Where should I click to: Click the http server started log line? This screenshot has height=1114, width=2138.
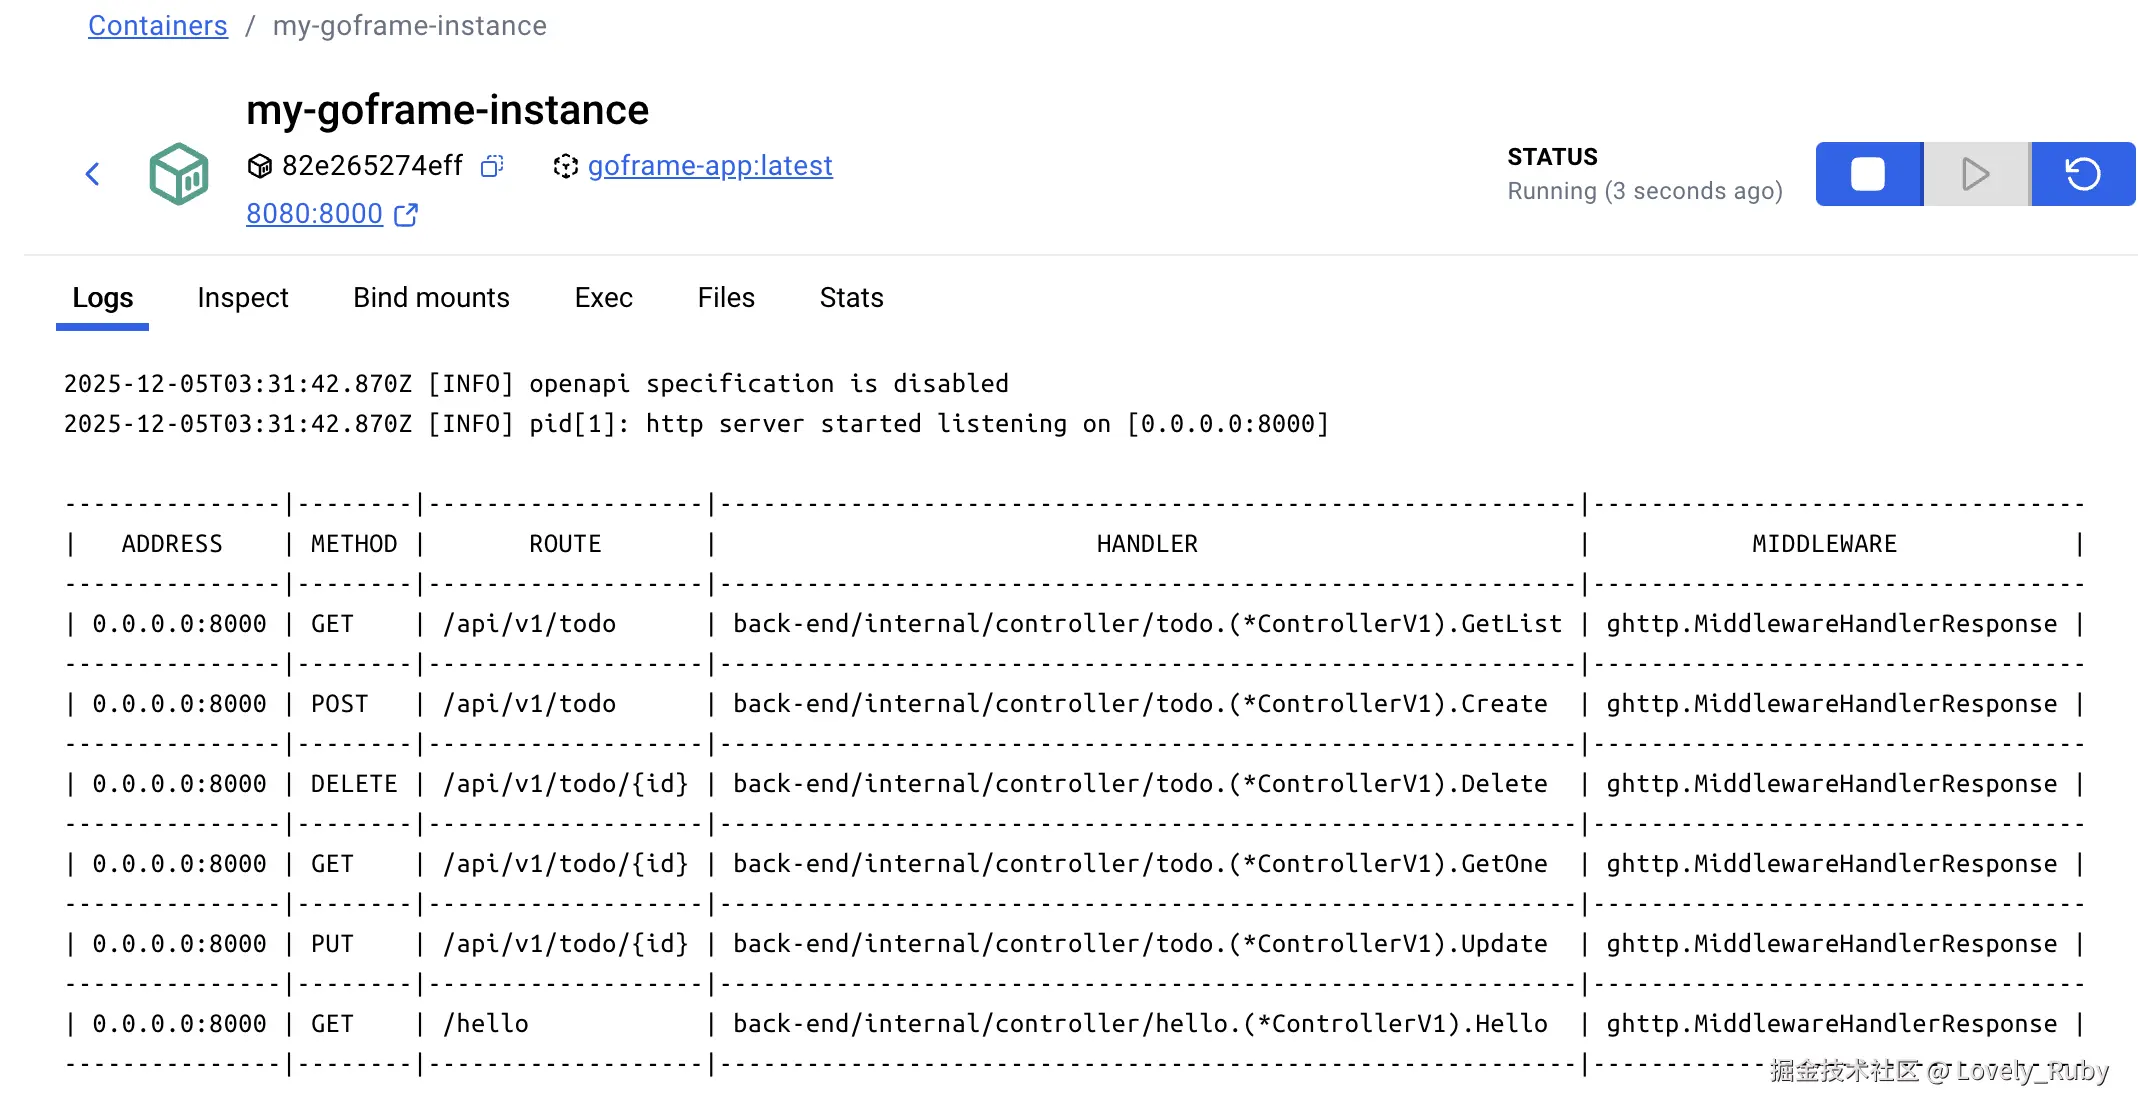(x=696, y=424)
